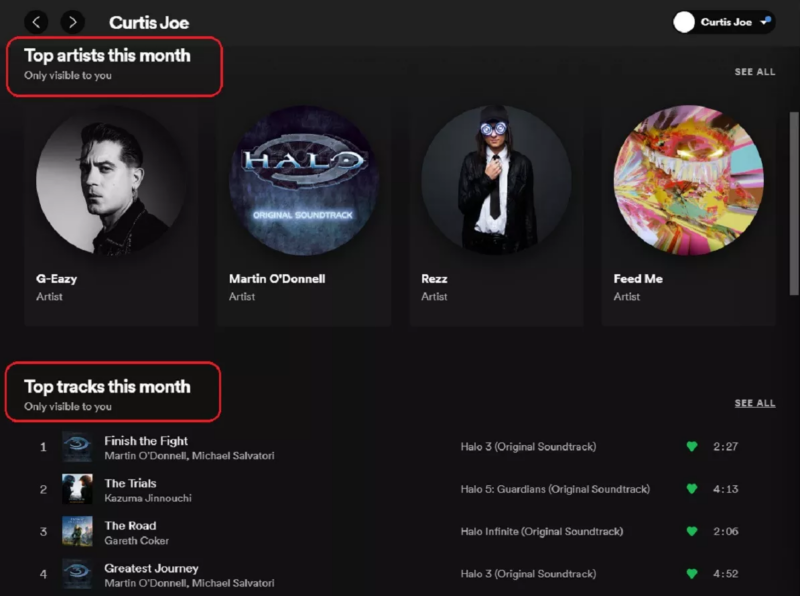Remove The Road from liked songs

691,532
